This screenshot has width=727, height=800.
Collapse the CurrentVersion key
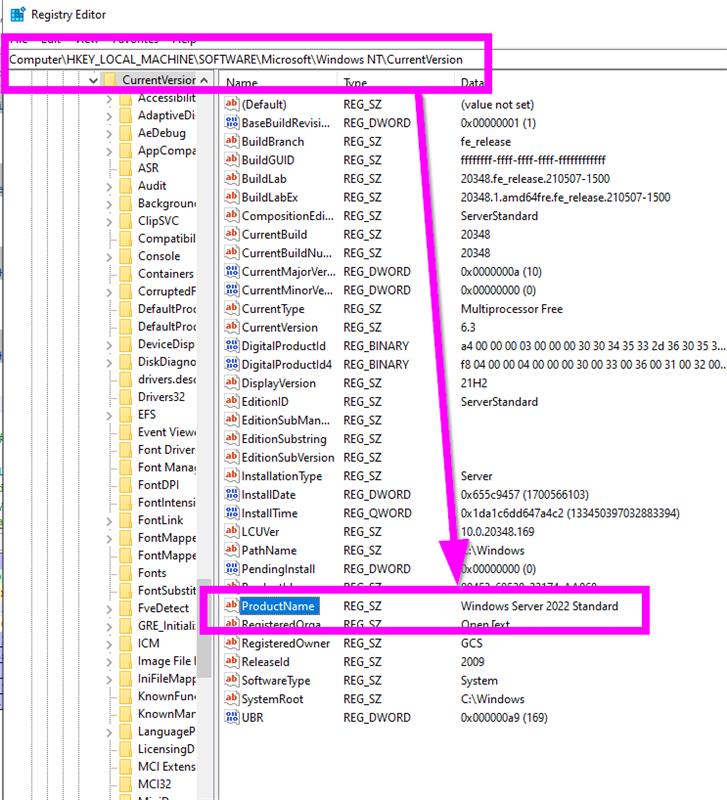pos(92,80)
